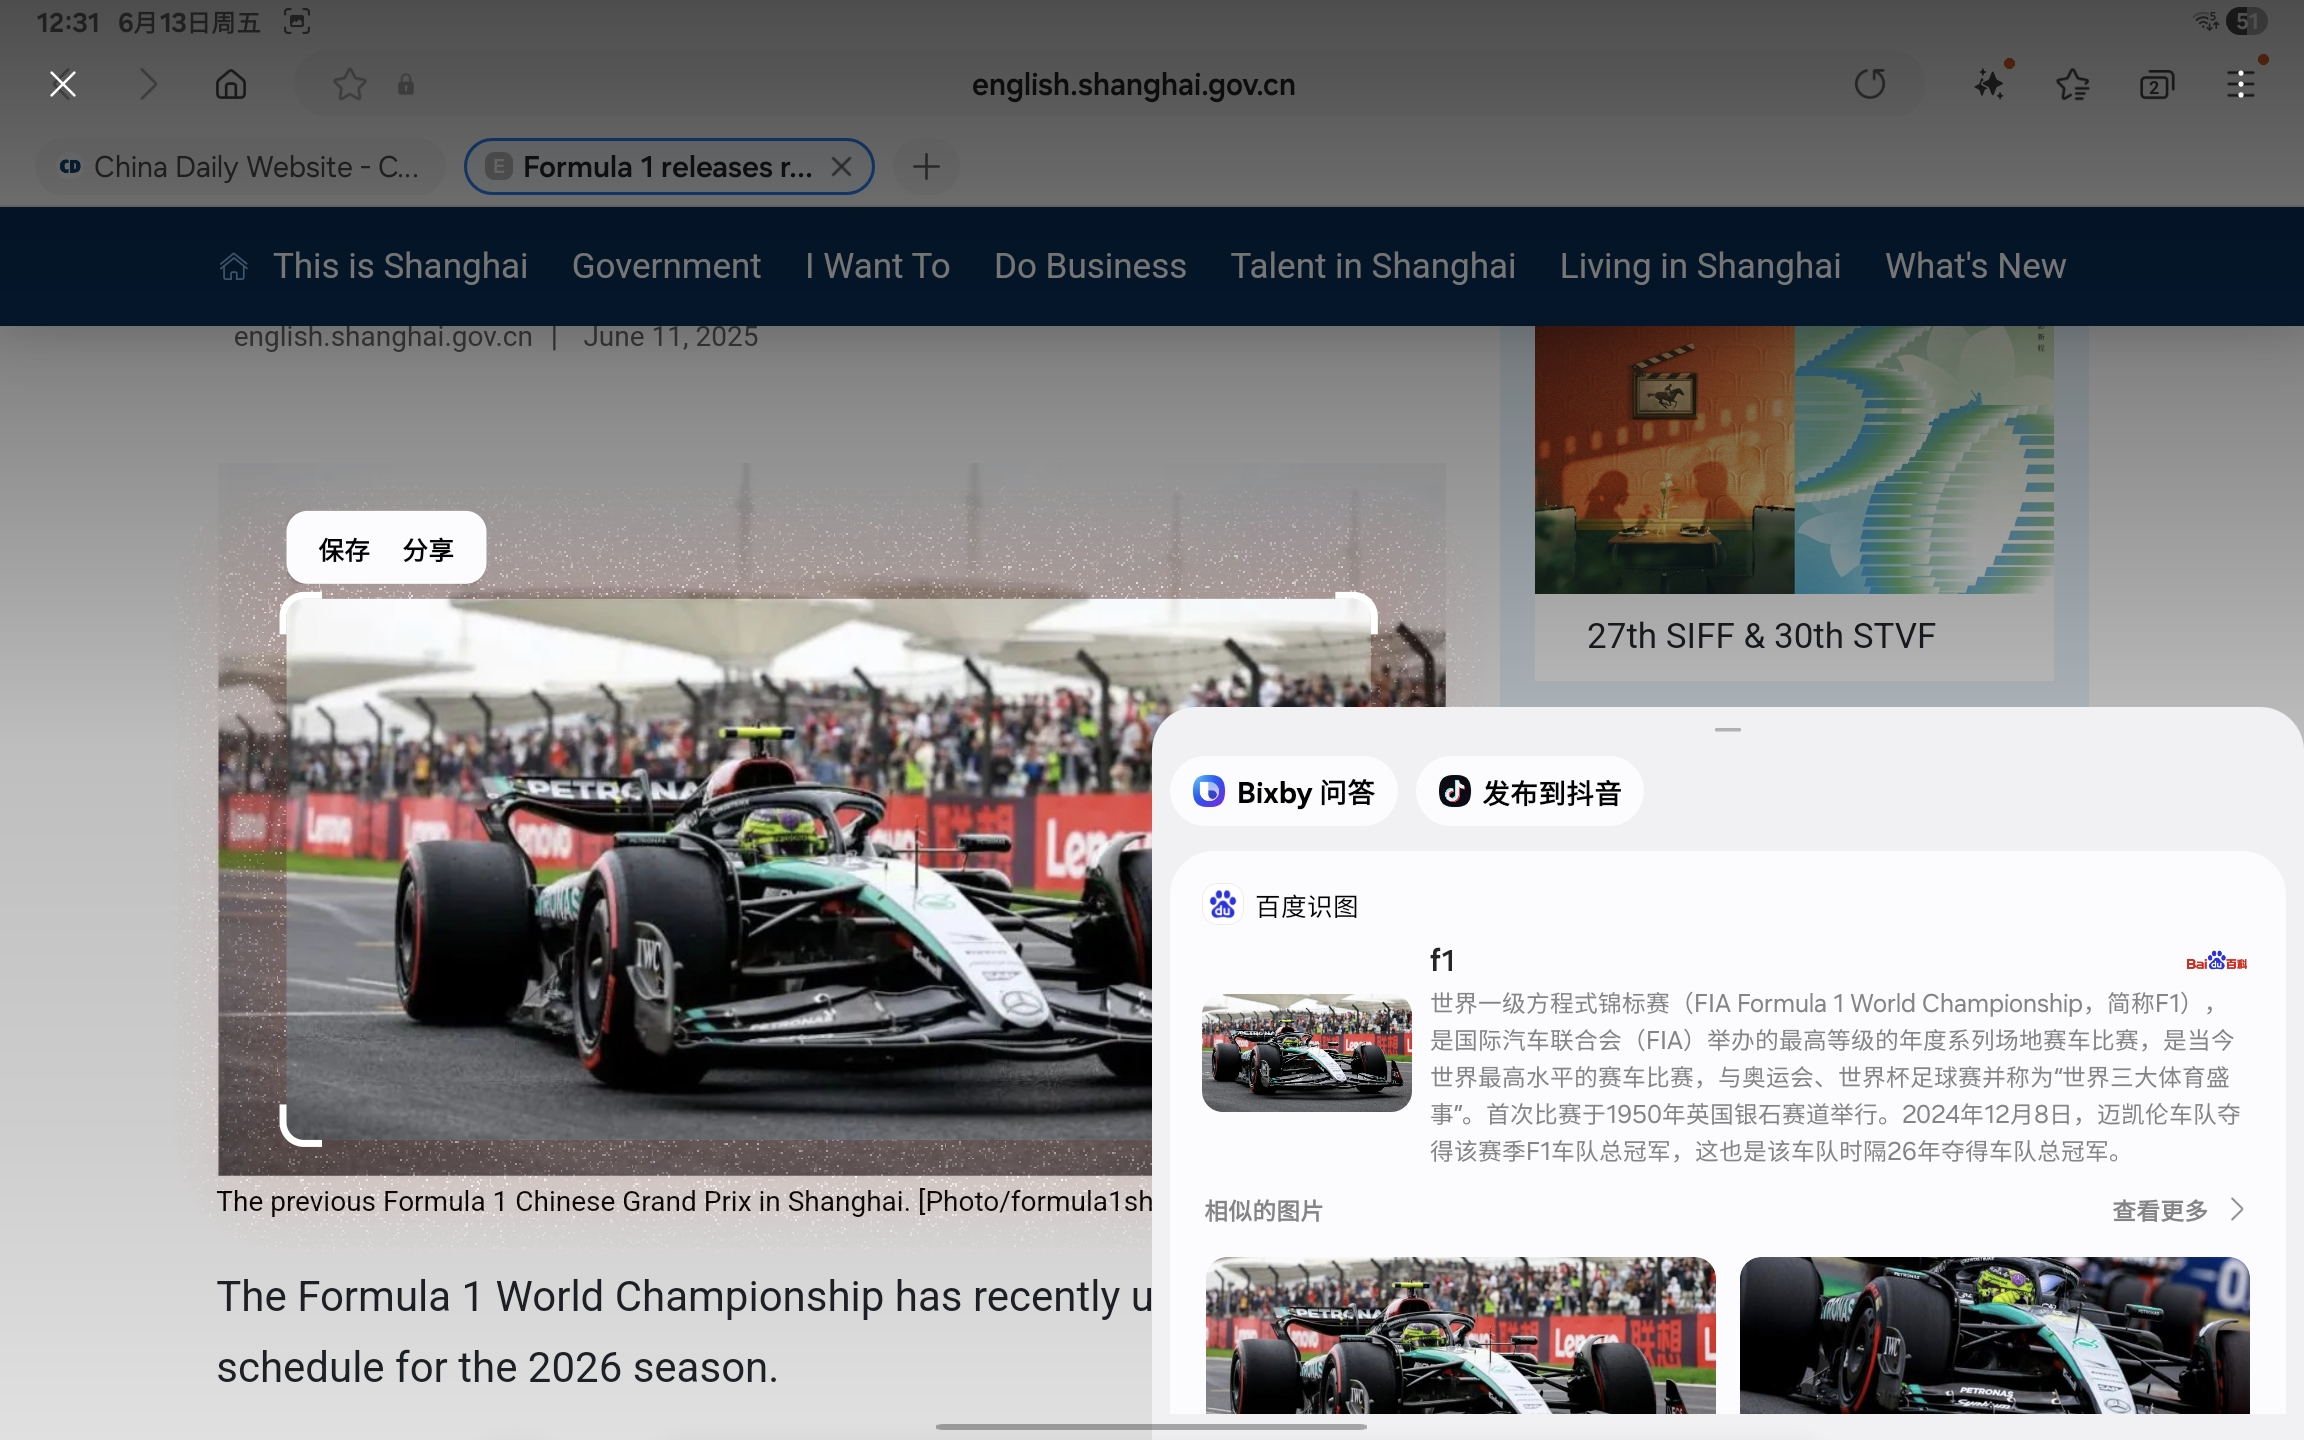
Task: Tap the clock showing 12:31
Action: 68,22
